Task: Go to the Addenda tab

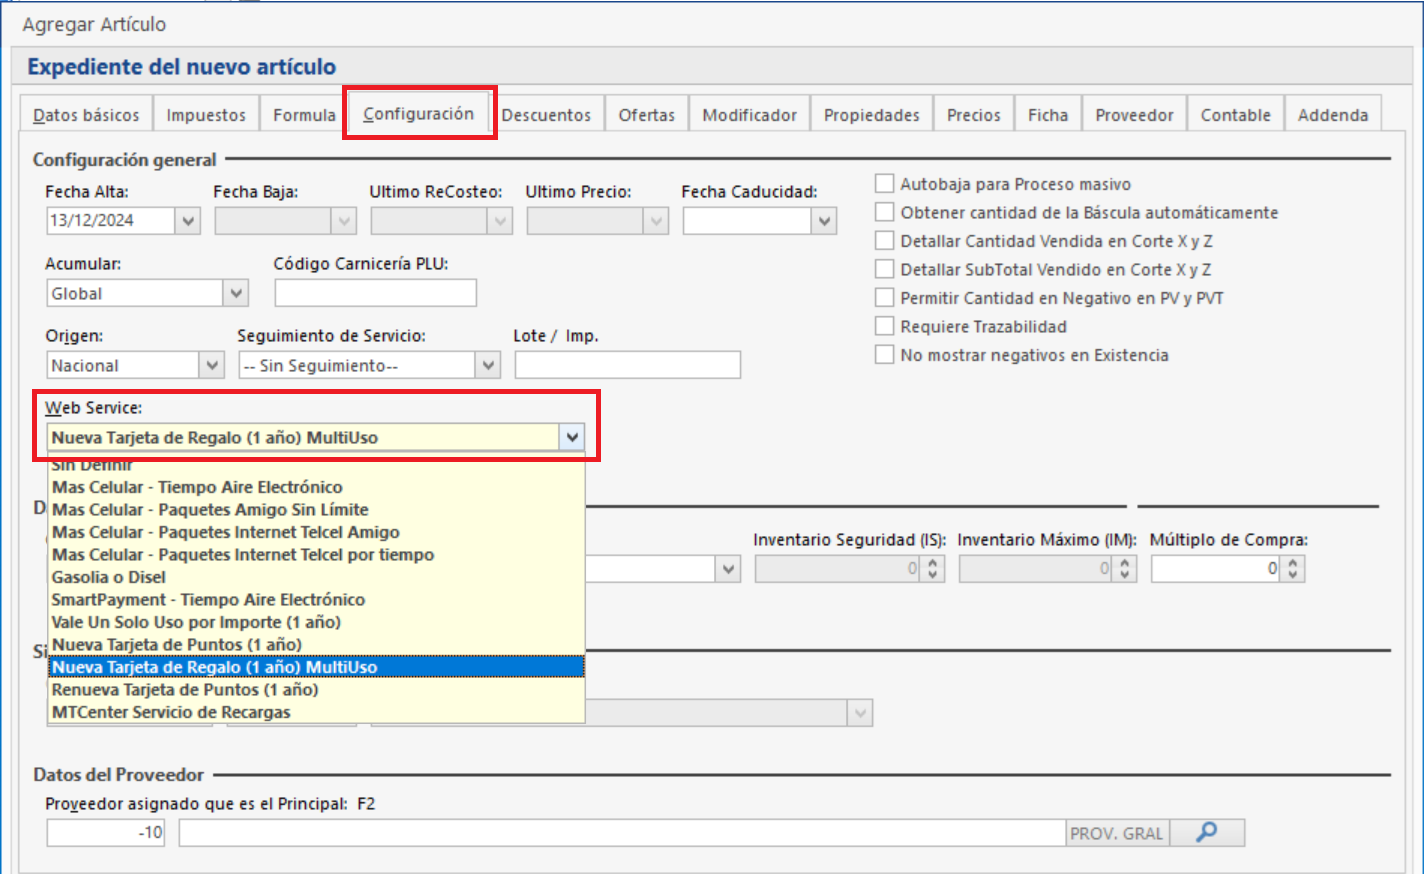Action: pos(1333,115)
